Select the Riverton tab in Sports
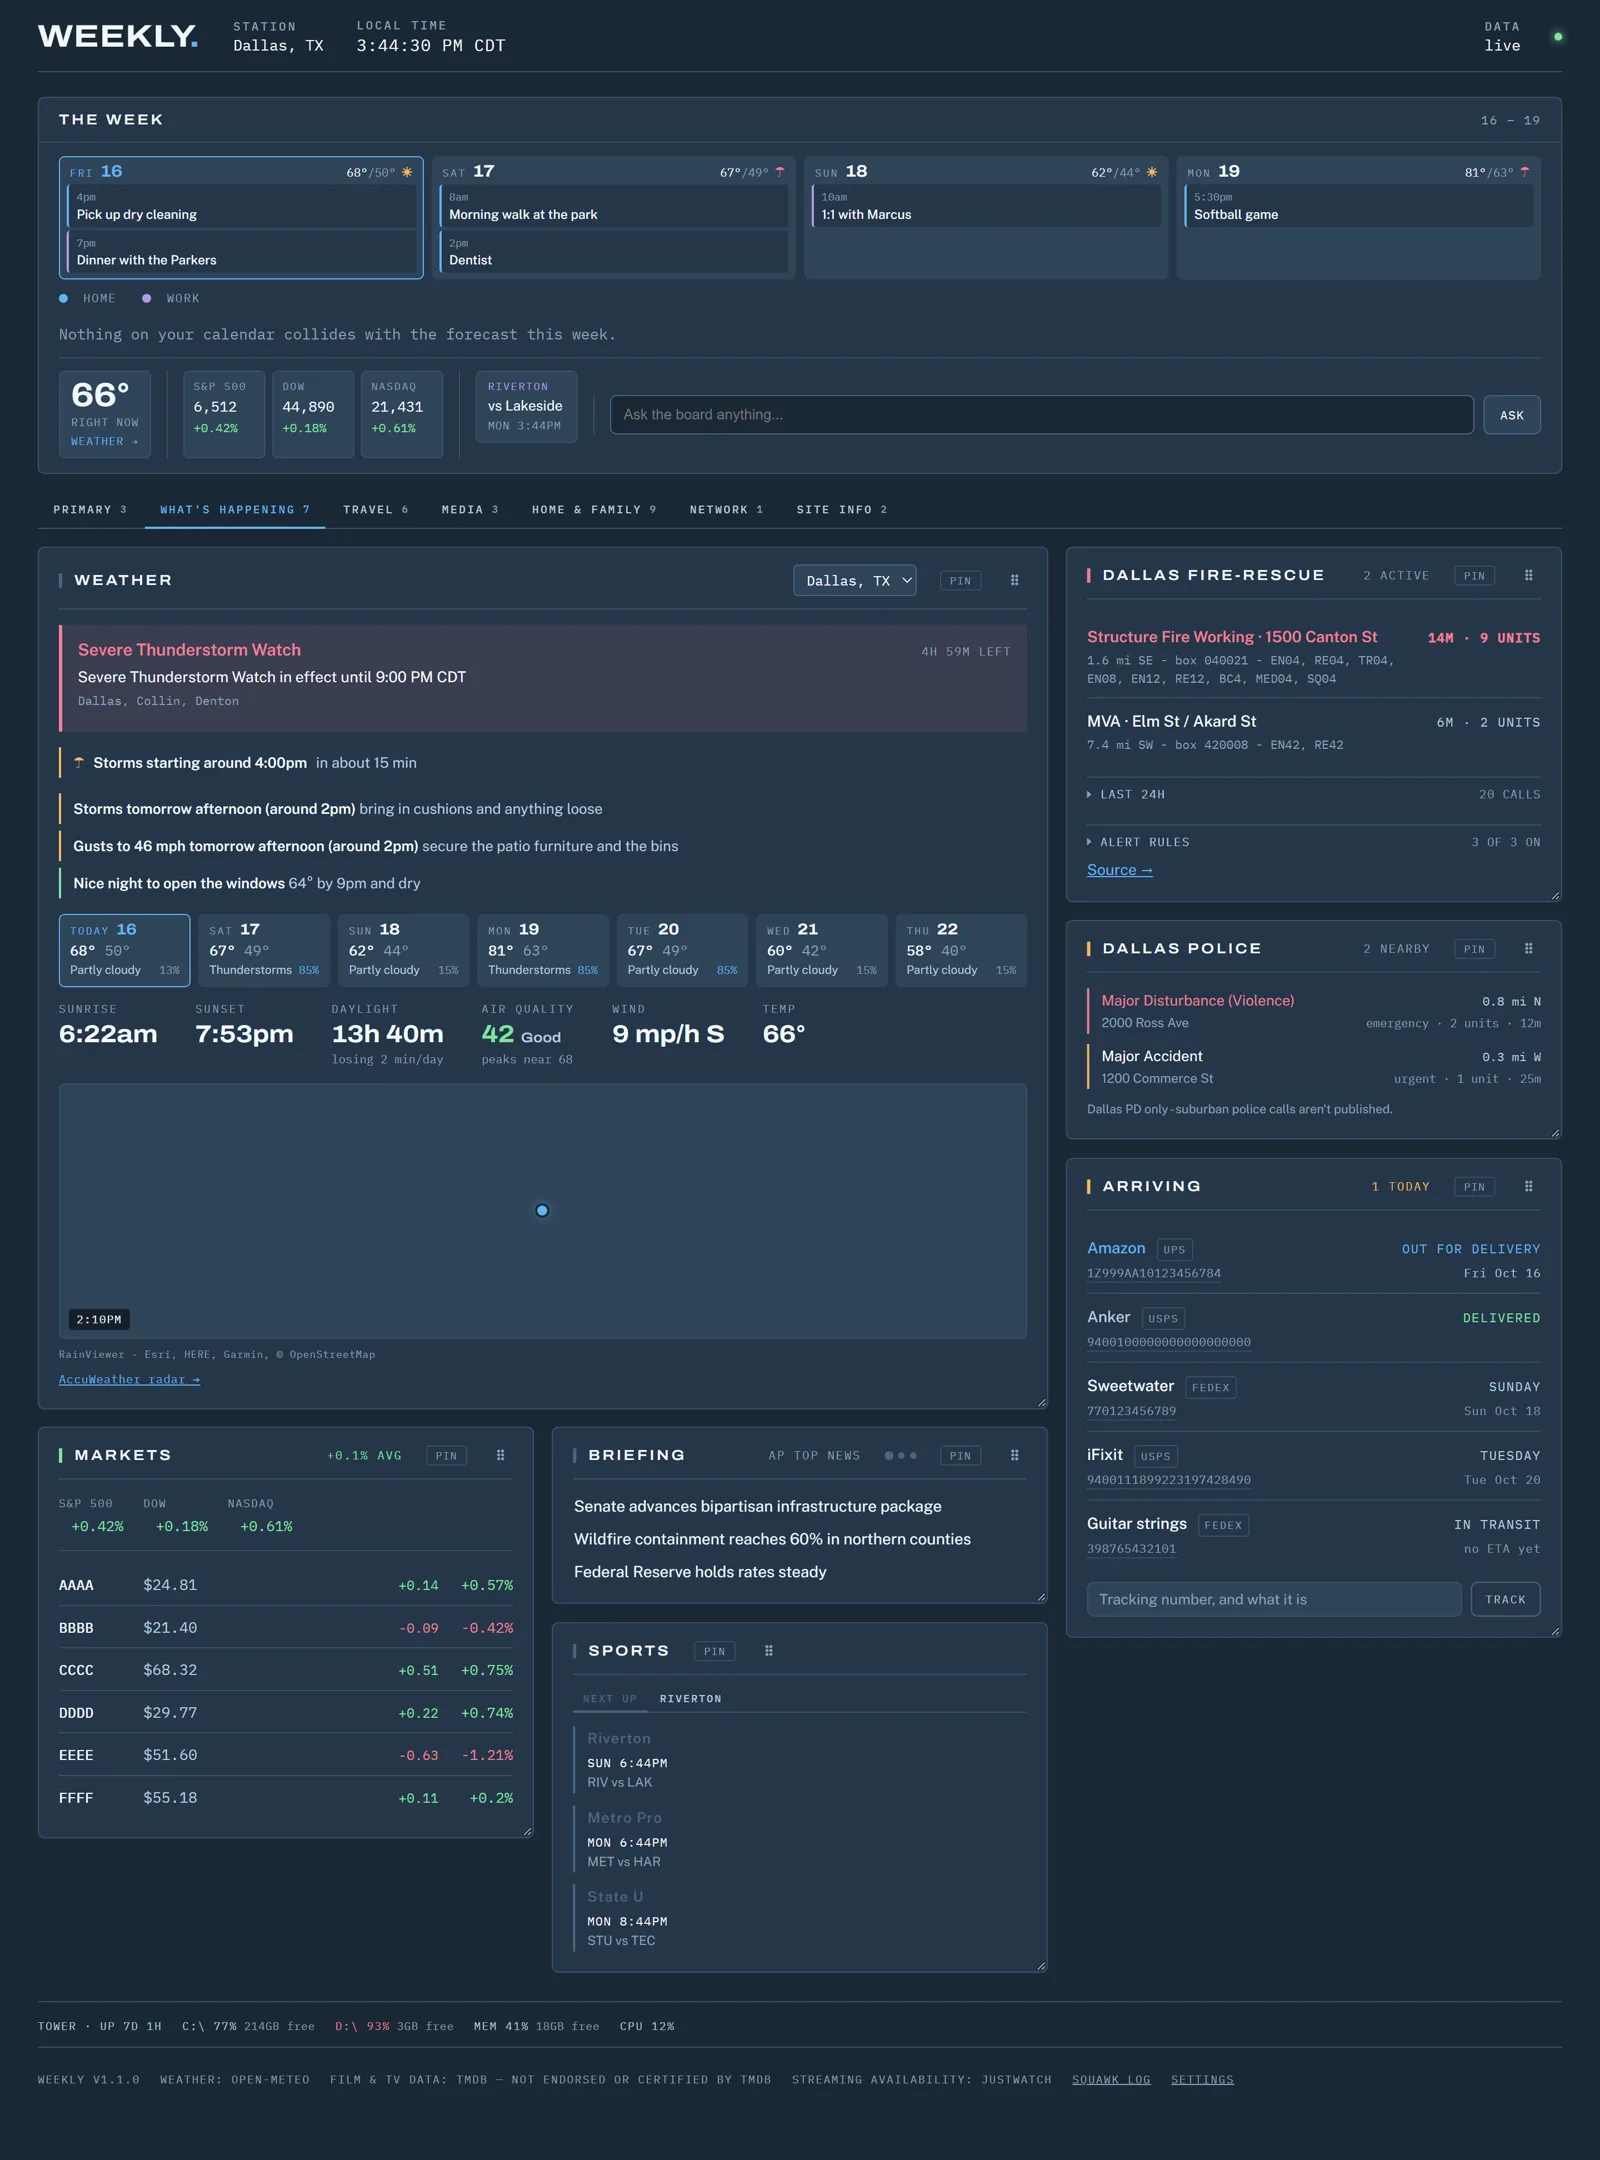The image size is (1600, 2160). (690, 1698)
